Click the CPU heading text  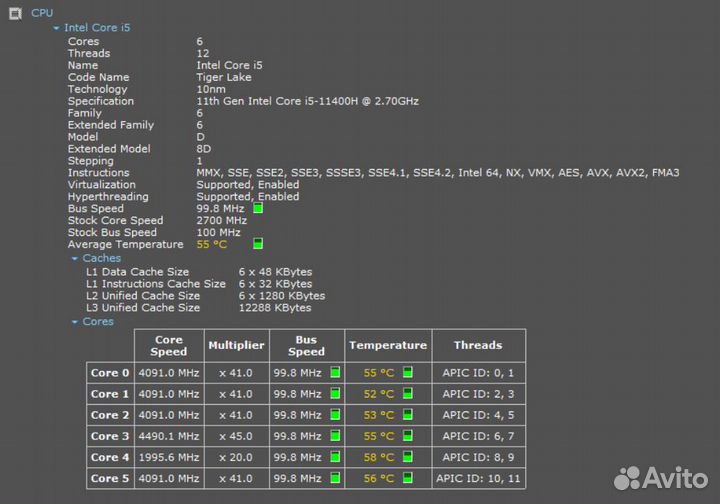tap(42, 12)
